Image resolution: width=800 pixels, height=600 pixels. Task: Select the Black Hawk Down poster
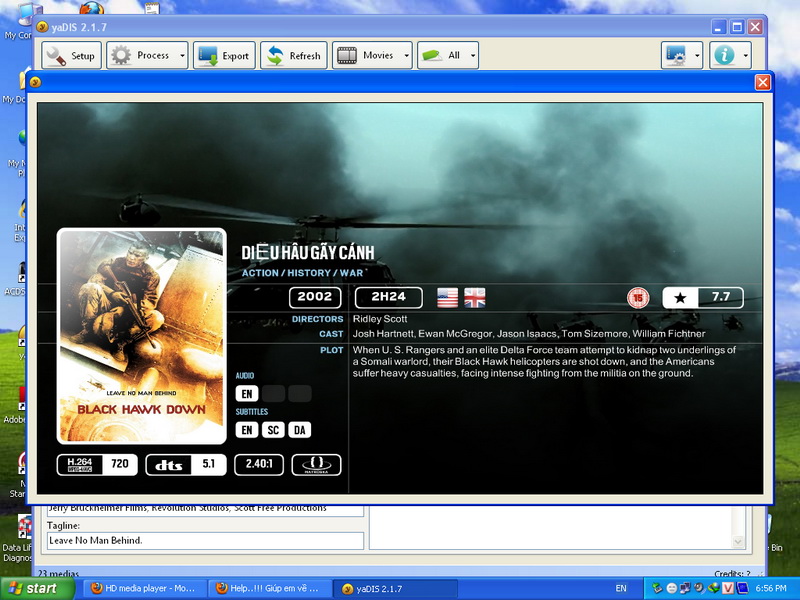[141, 336]
